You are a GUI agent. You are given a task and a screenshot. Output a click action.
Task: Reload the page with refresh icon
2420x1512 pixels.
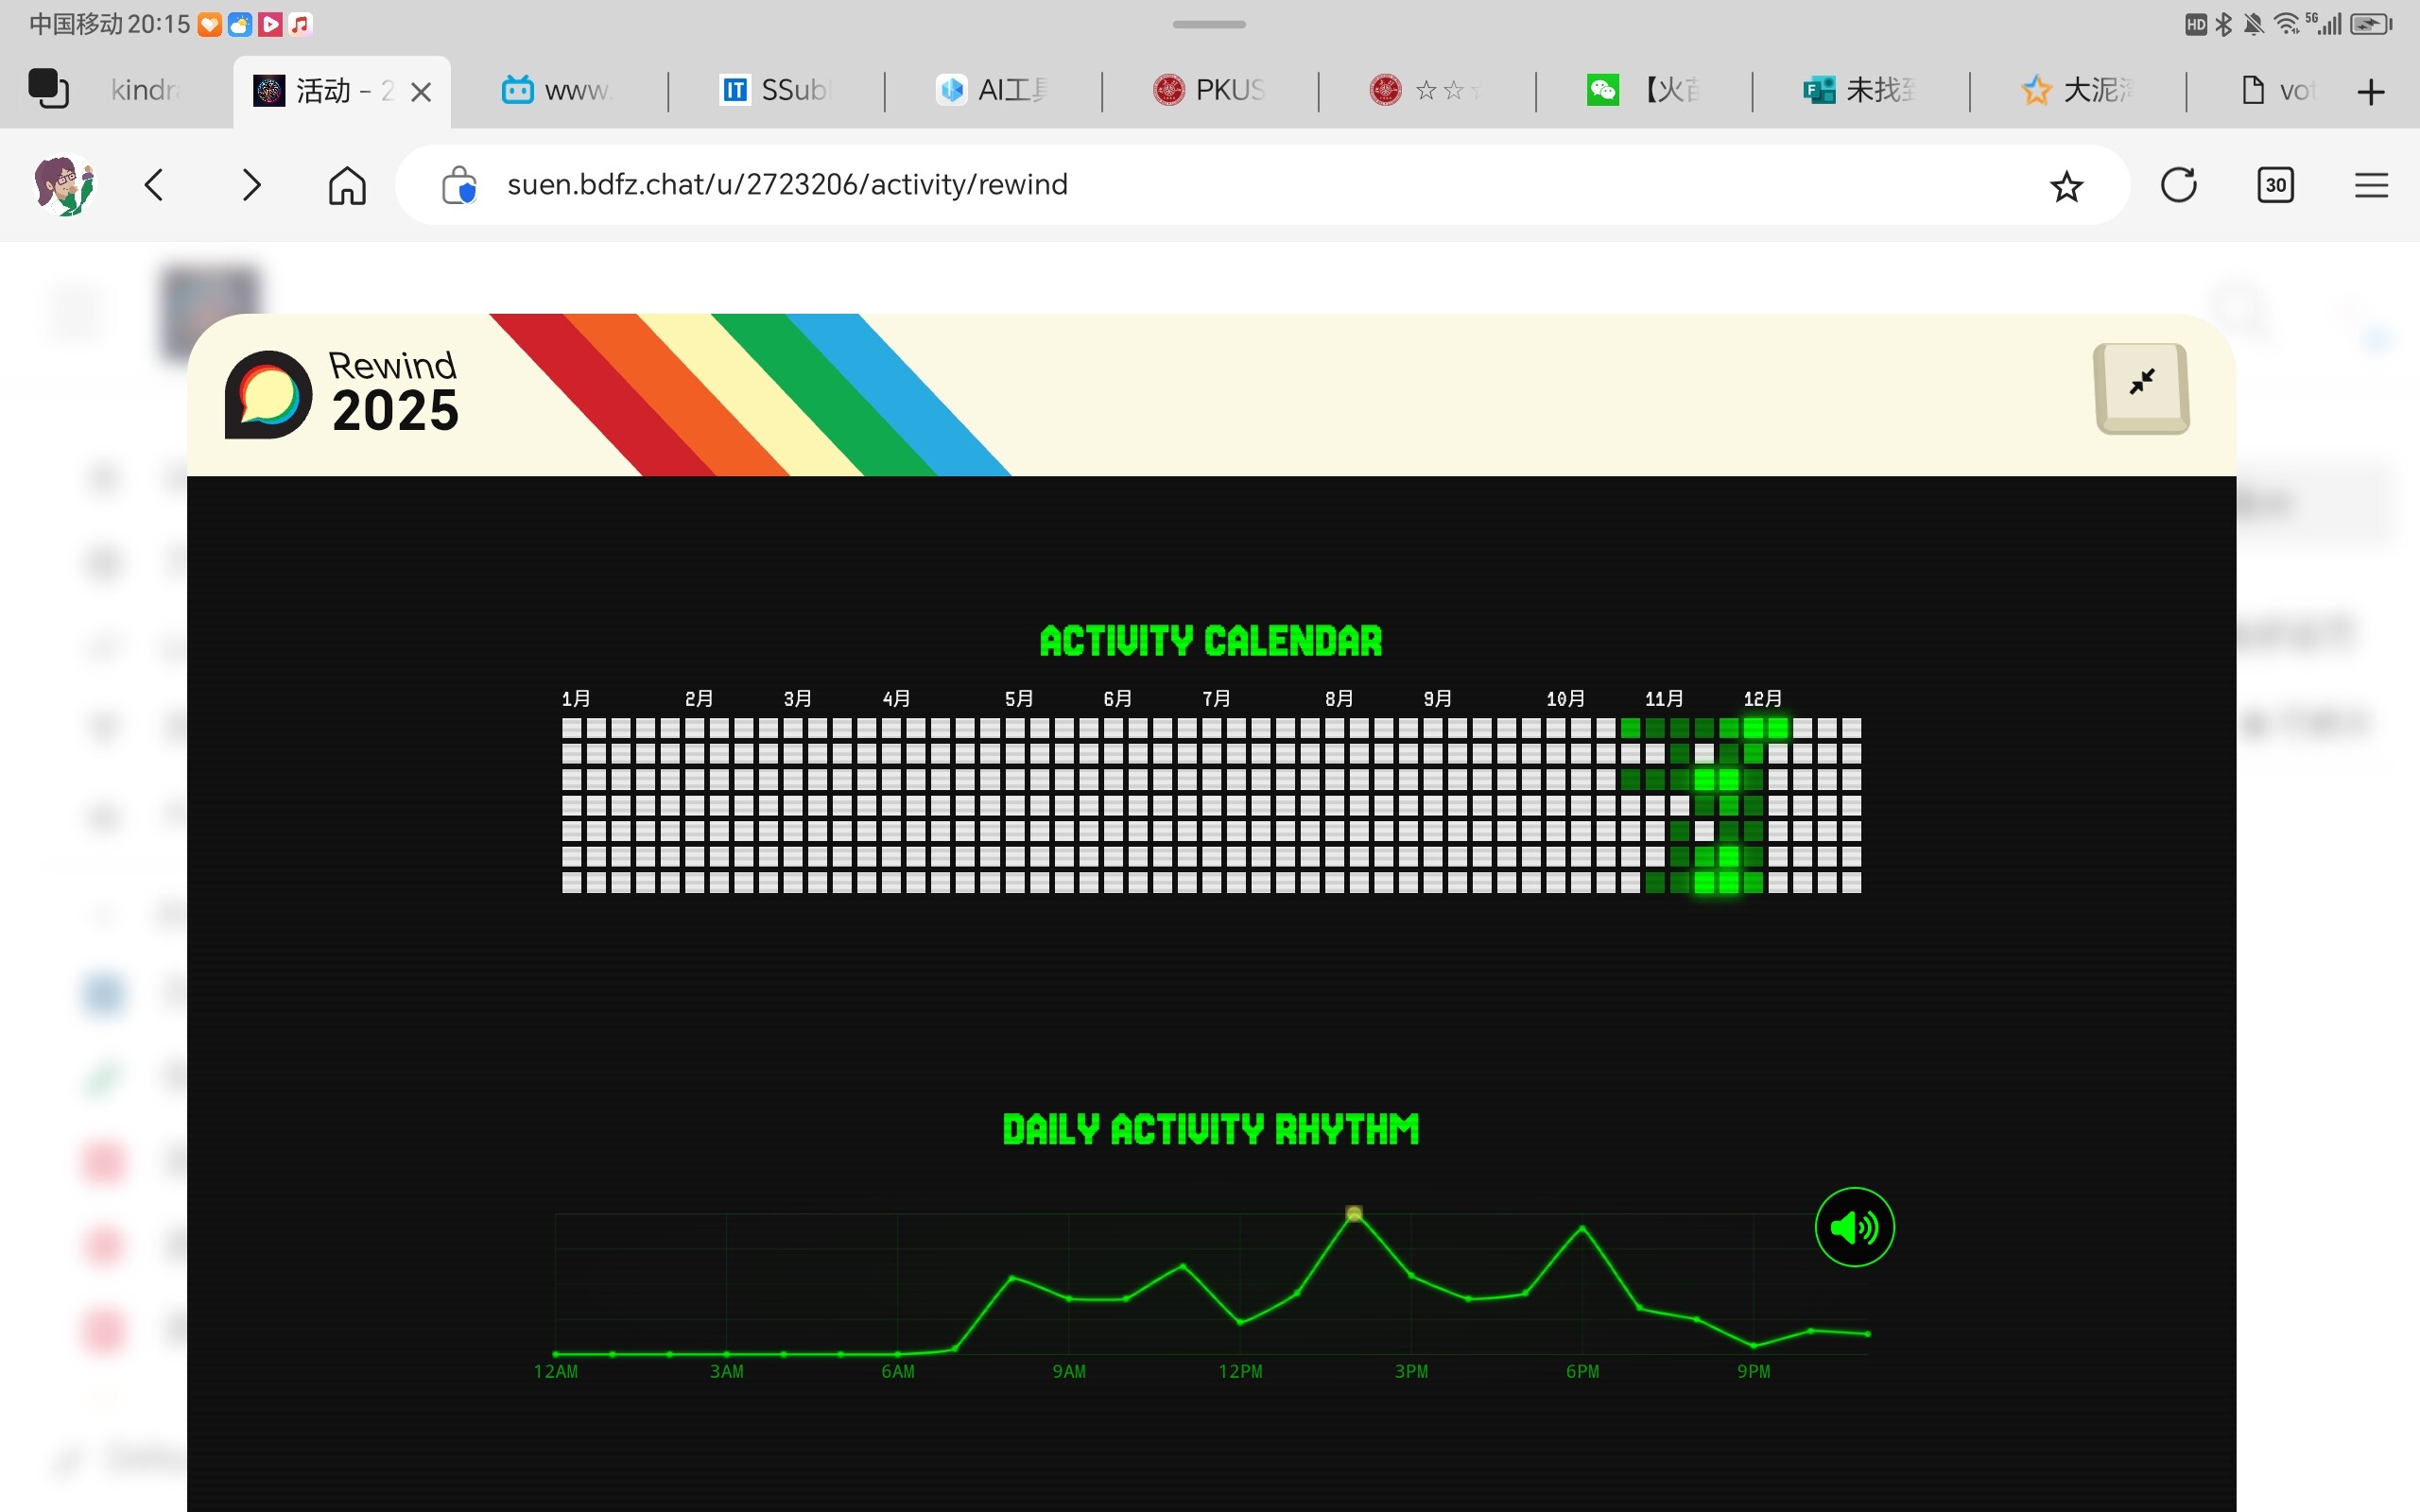coord(2178,185)
